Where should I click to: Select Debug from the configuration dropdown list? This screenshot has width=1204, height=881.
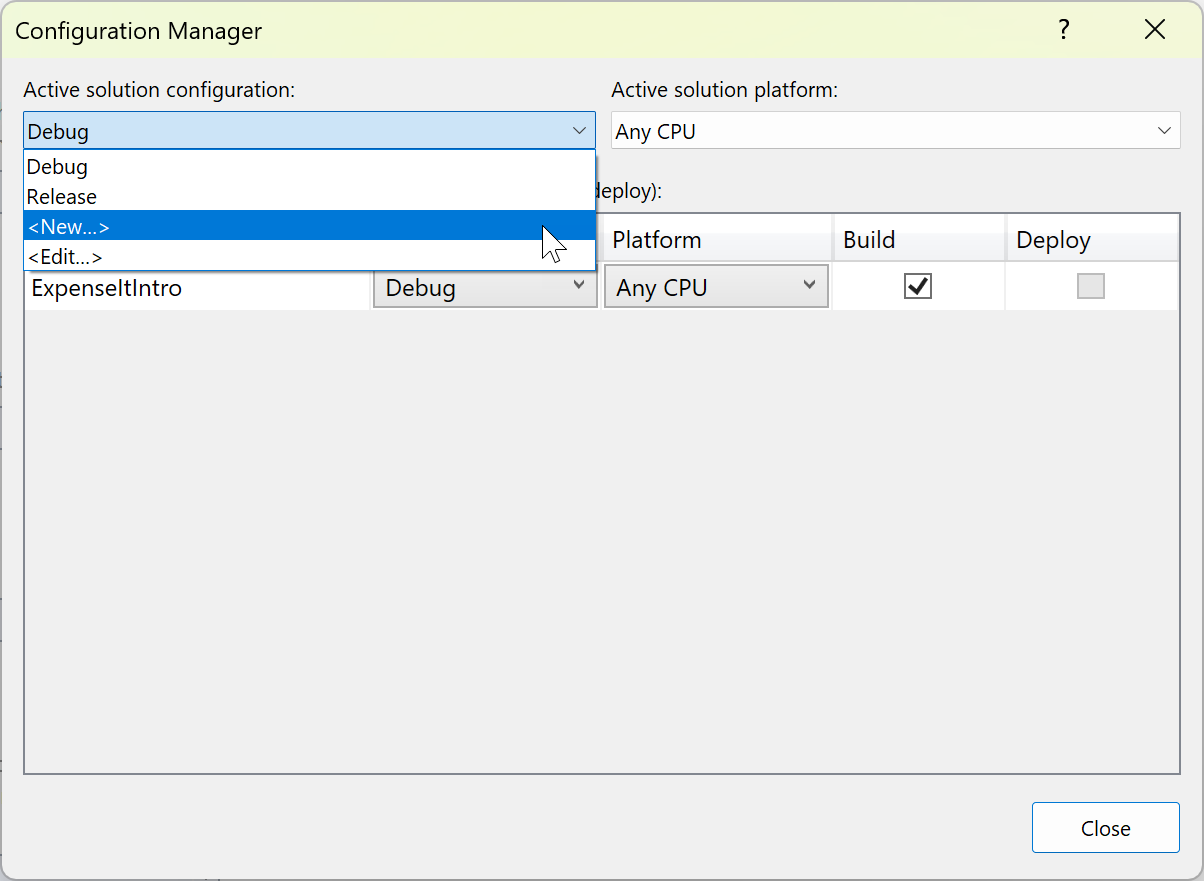57,166
